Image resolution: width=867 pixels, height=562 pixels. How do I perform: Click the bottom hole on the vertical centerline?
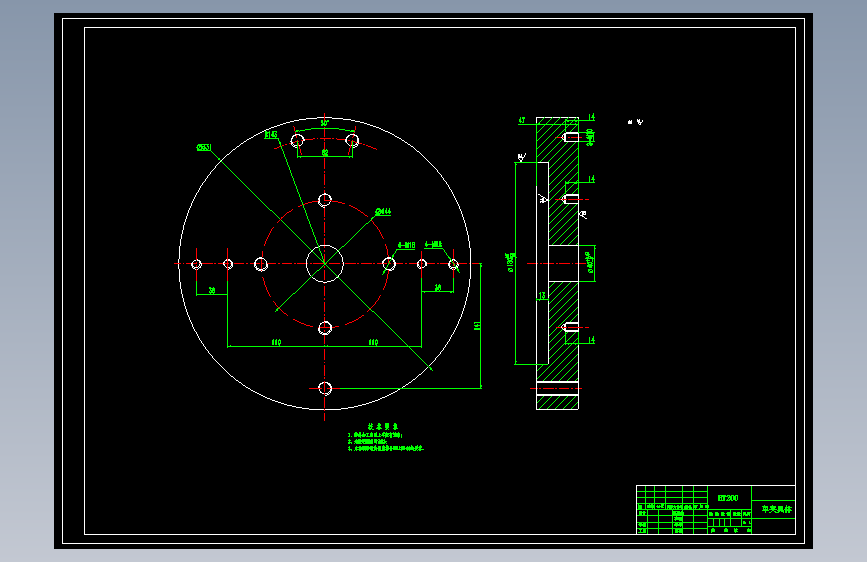point(325,388)
